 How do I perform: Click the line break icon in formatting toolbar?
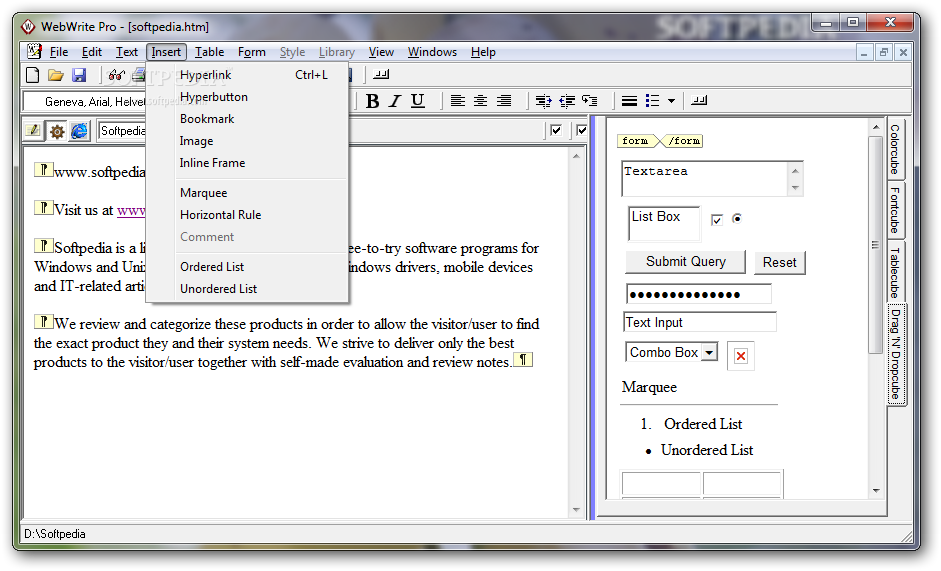tap(699, 100)
